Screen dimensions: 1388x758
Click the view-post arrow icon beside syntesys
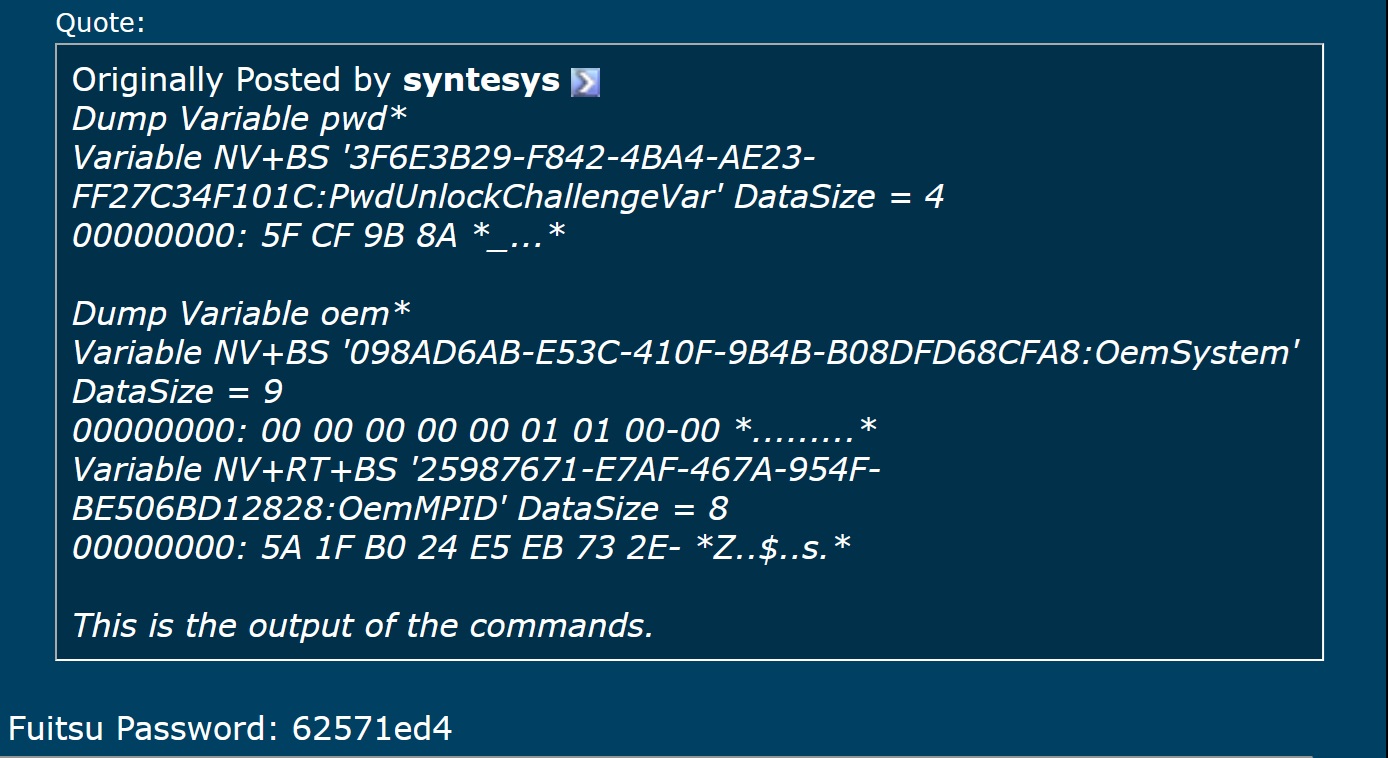[x=585, y=82]
